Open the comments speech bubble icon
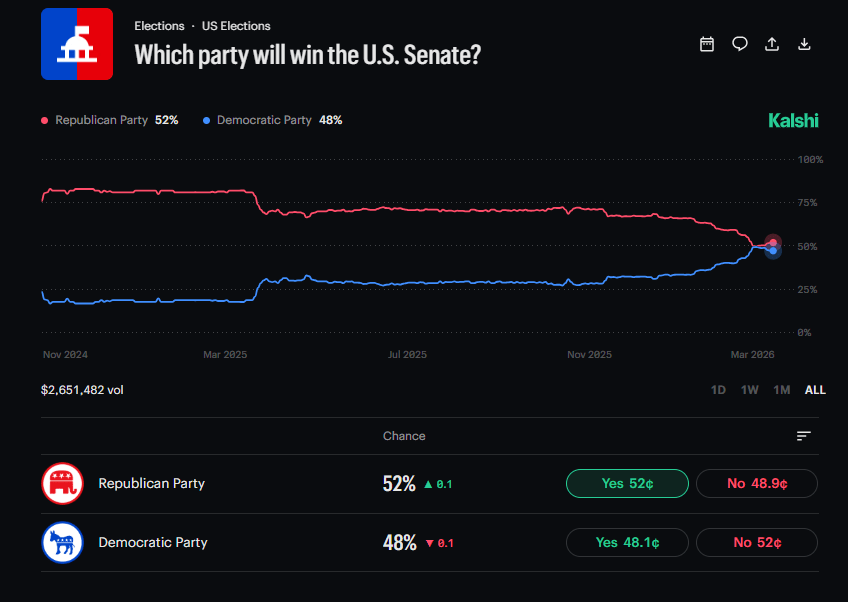The width and height of the screenshot is (848, 602). click(x=740, y=44)
